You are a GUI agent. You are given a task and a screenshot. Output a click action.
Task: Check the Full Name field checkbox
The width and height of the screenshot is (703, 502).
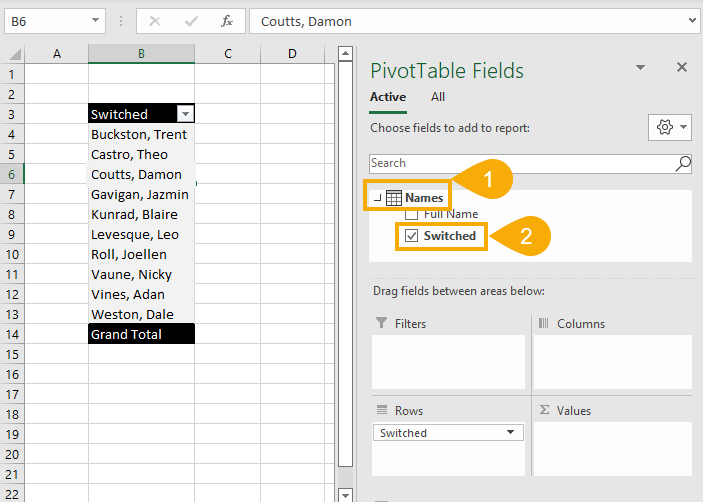point(411,214)
